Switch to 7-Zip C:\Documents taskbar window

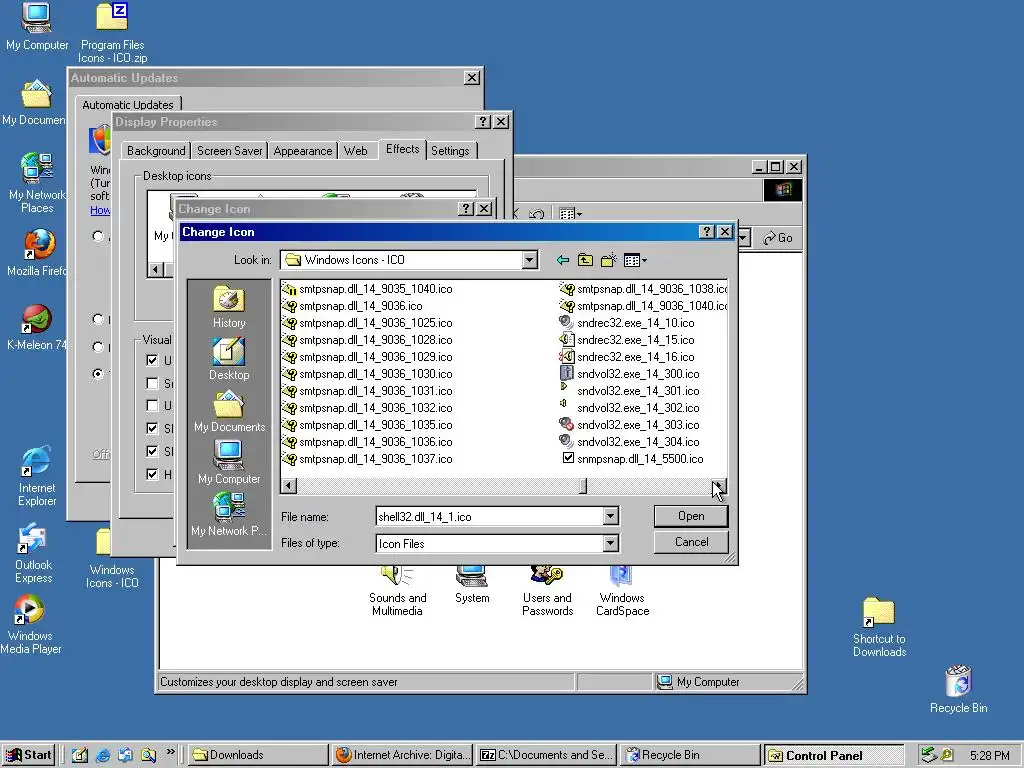[547, 755]
